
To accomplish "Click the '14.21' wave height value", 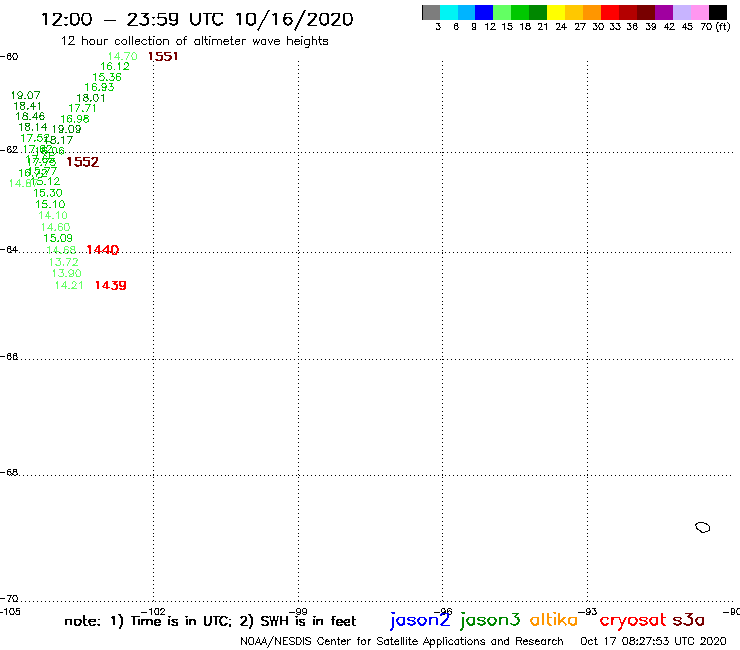I will click(x=69, y=285).
